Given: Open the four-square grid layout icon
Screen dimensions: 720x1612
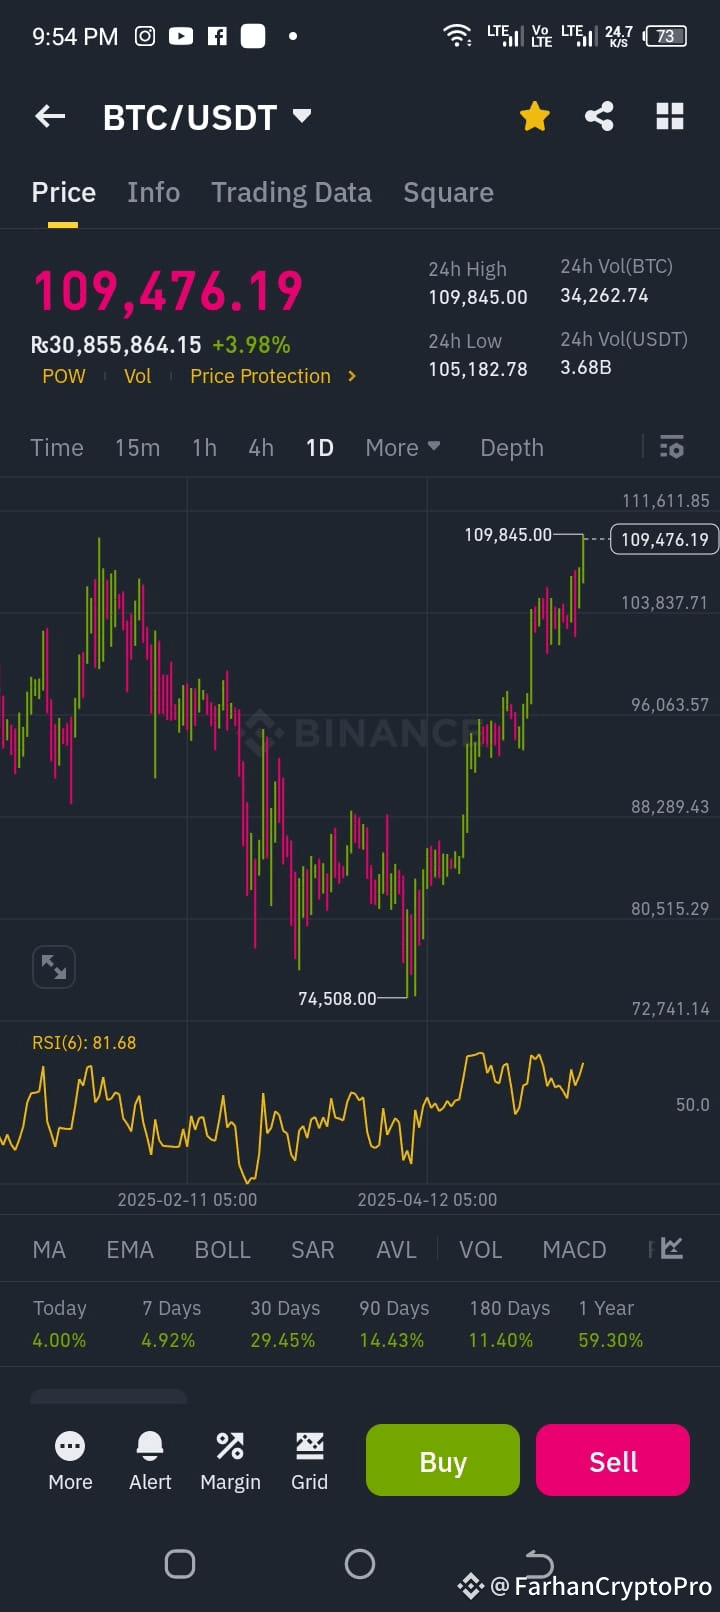Looking at the screenshot, I should coord(670,116).
